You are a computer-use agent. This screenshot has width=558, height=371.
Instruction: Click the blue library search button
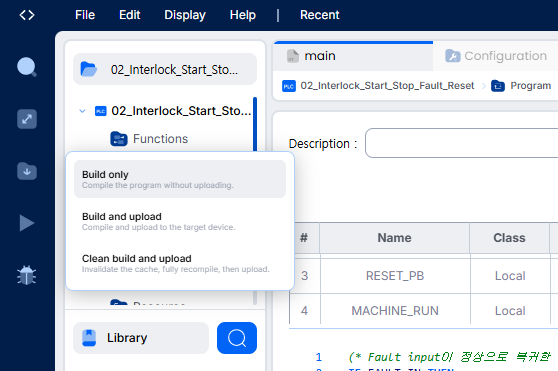[x=237, y=338]
